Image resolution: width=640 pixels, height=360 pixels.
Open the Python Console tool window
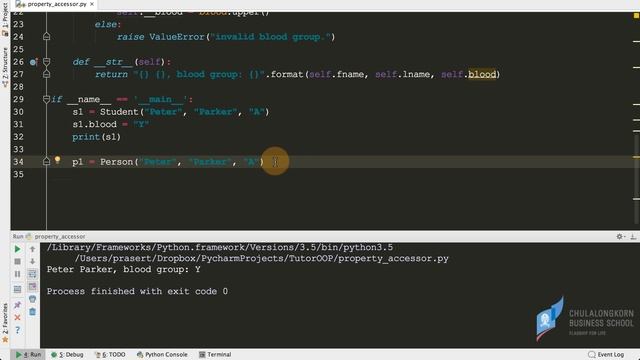point(162,355)
